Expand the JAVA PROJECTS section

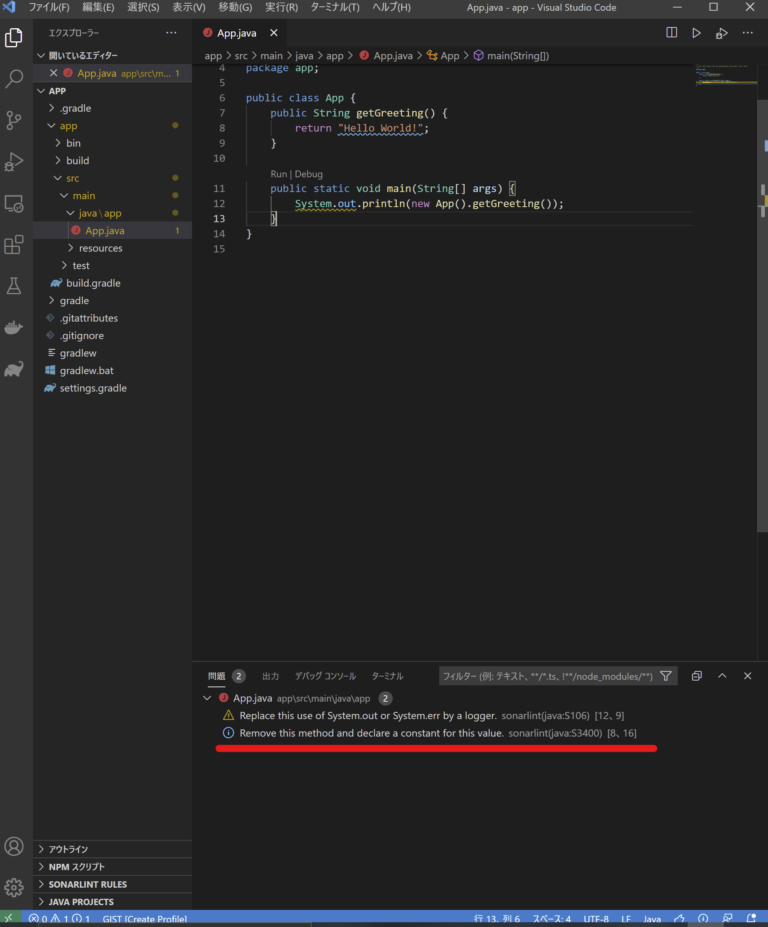pos(80,902)
